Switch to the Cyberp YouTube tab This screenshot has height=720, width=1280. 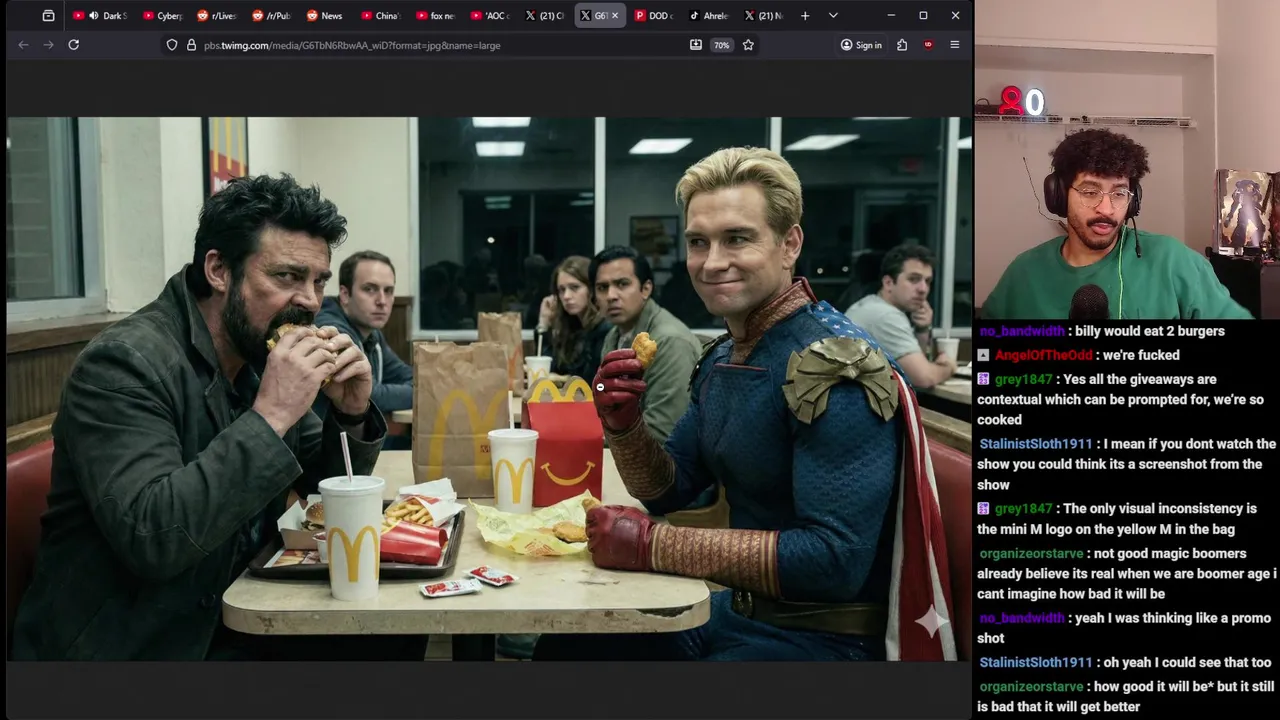(x=161, y=15)
